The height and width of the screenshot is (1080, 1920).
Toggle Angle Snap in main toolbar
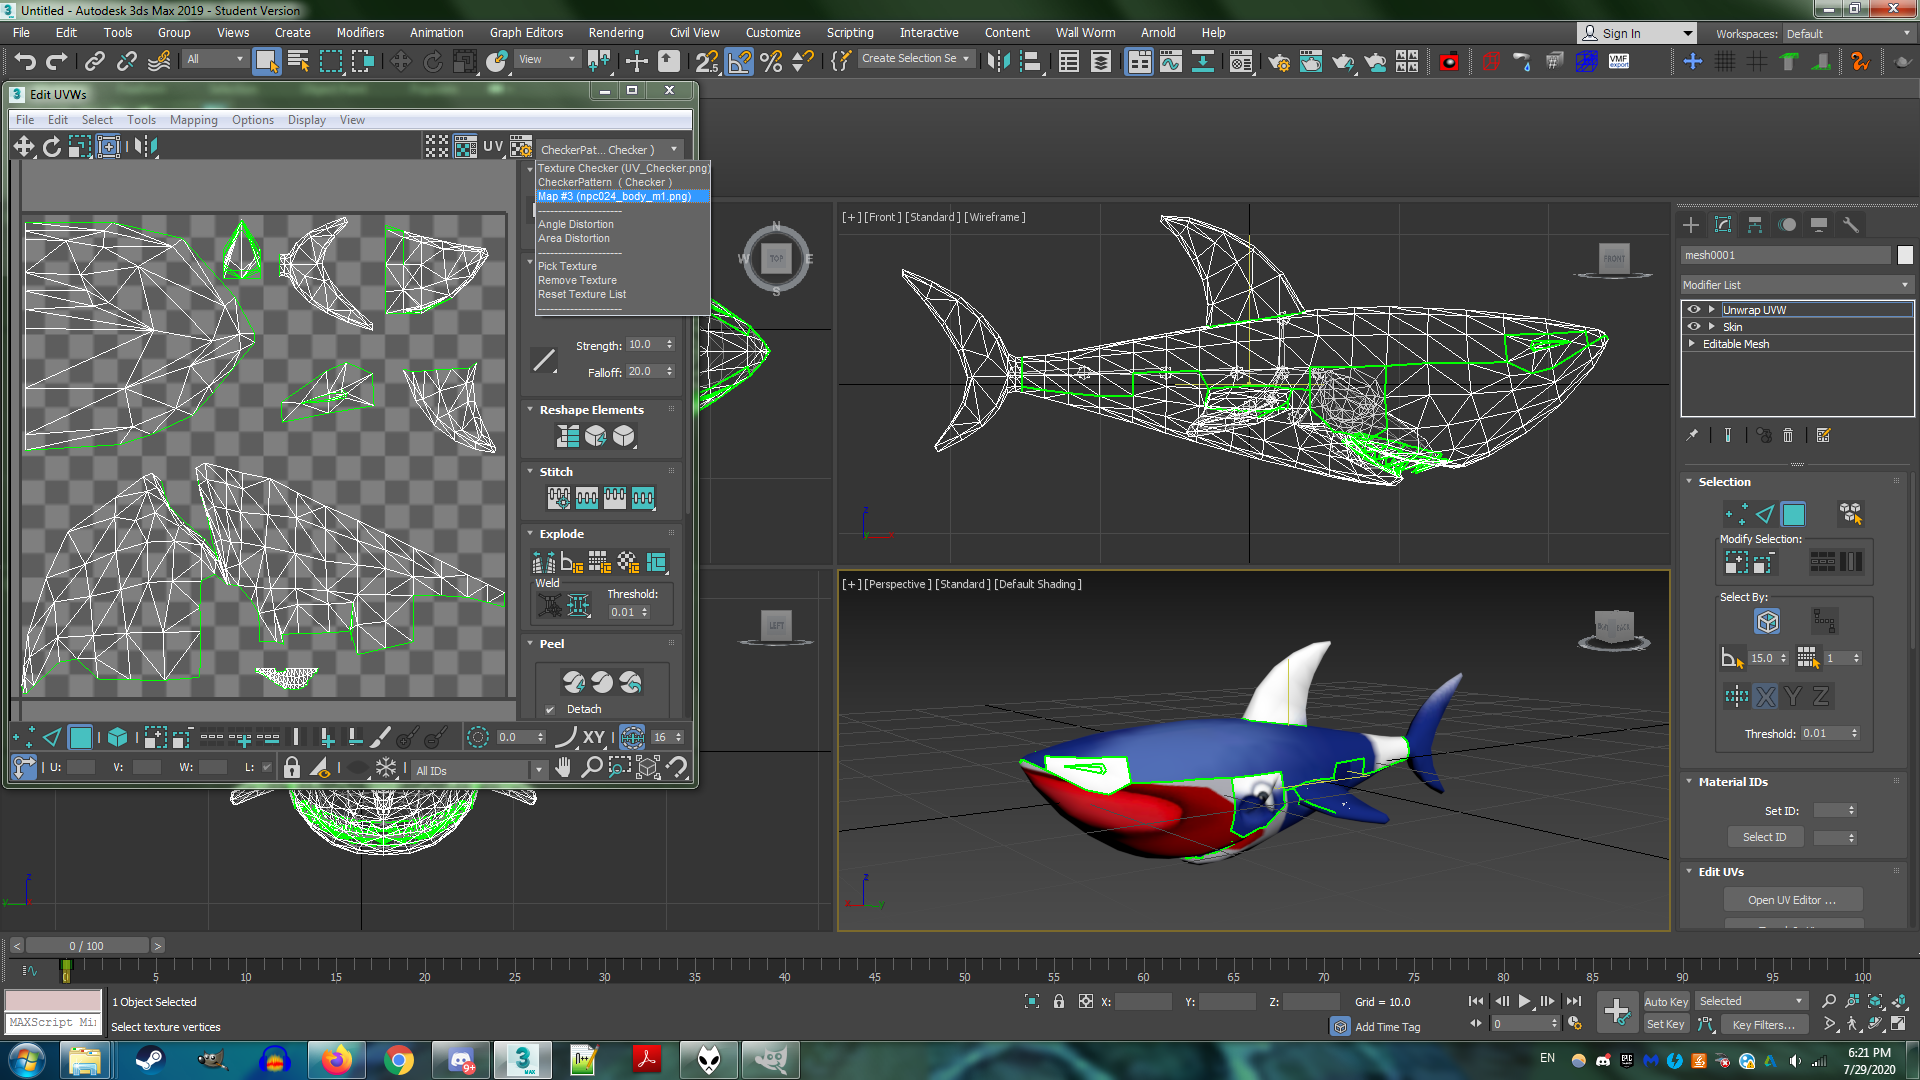(x=739, y=62)
